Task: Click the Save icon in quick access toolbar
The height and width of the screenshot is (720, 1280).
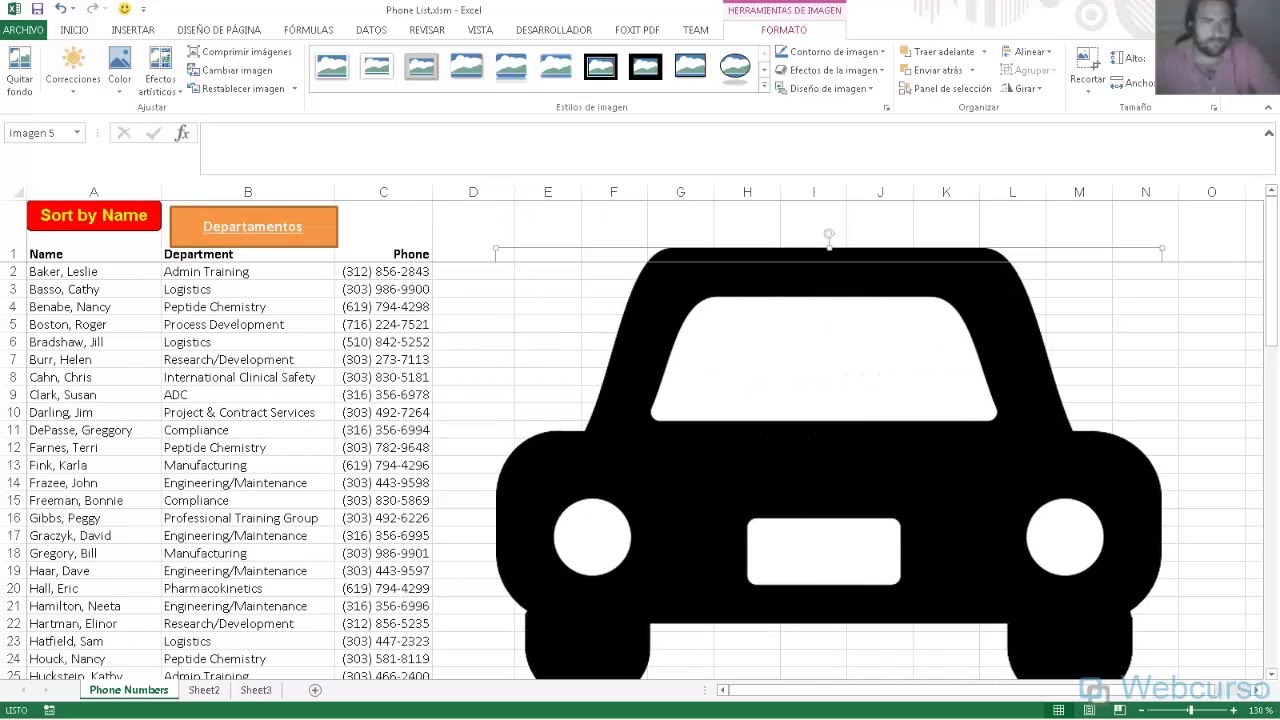Action: pos(37,9)
